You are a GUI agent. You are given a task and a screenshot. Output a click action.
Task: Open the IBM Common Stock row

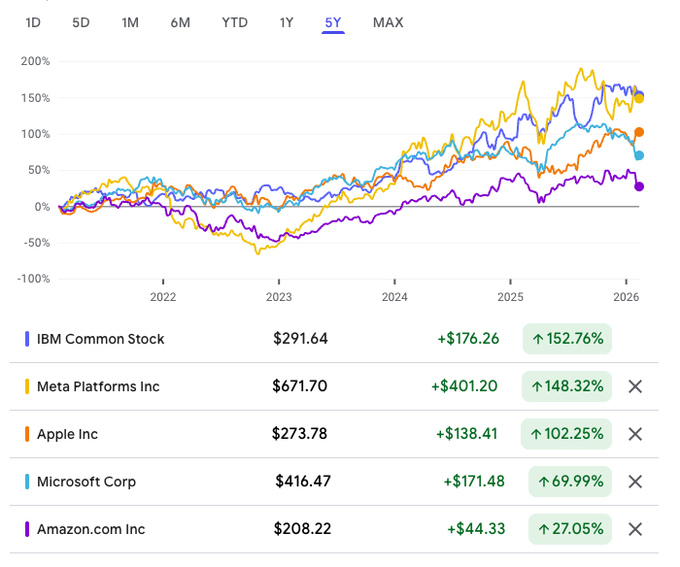100,339
